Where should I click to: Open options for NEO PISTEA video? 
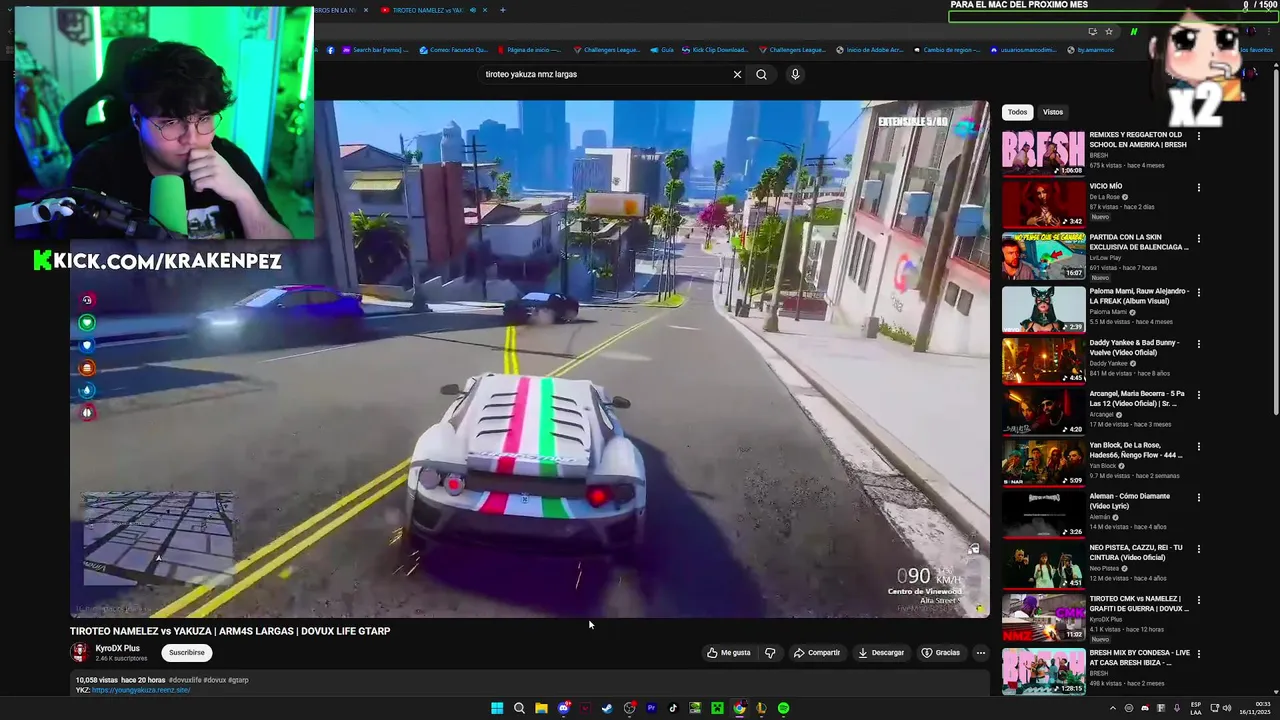(x=1198, y=549)
